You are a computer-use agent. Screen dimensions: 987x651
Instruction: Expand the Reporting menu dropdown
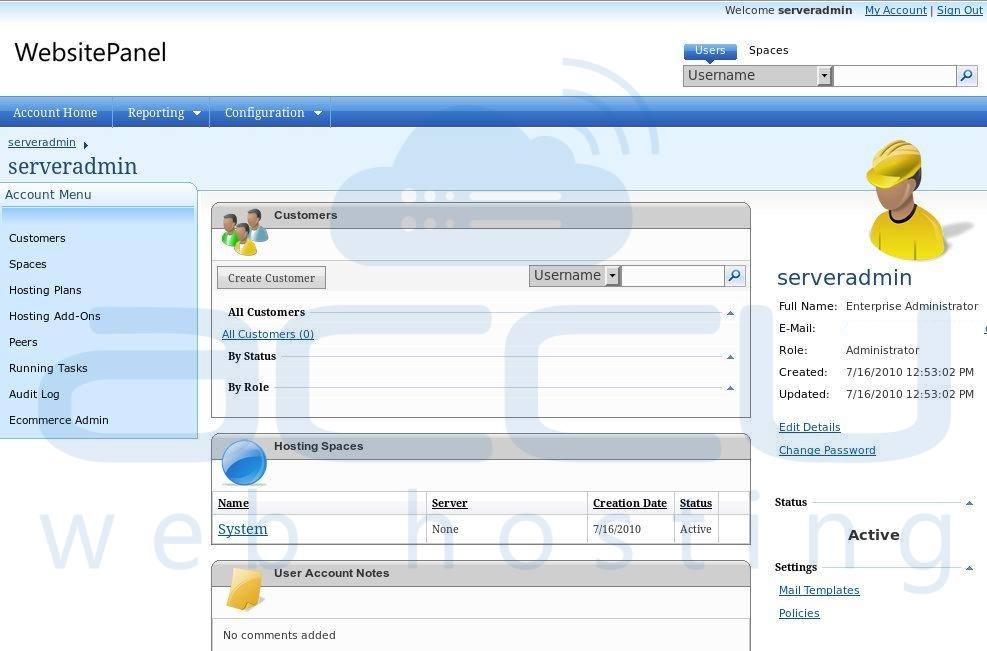[197, 112]
